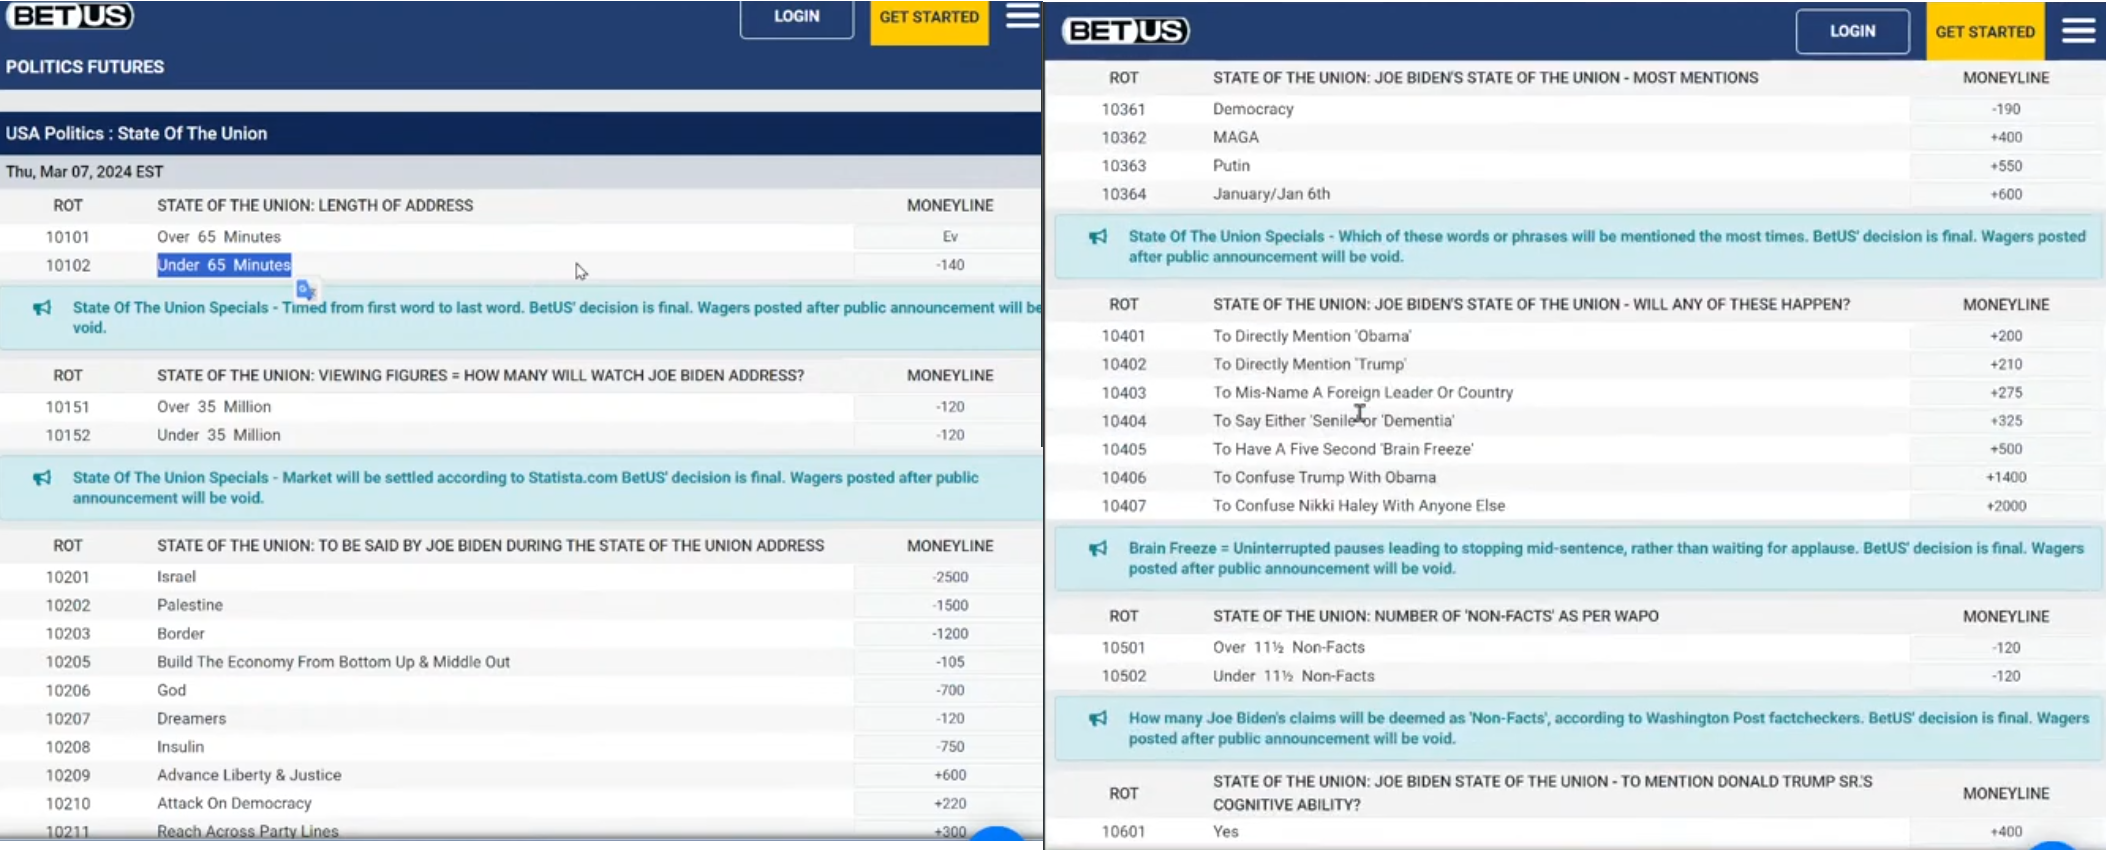
Task: Click BetUS logo in left window
Action: tap(70, 16)
